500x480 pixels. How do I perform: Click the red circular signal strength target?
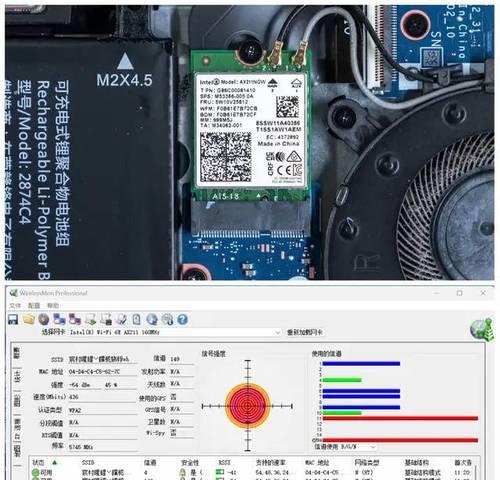tap(247, 406)
